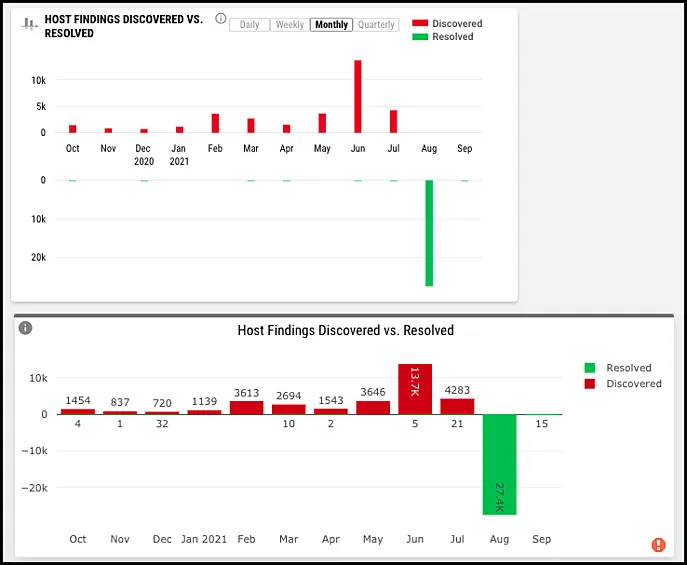The image size is (687, 565).
Task: Toggle the Resolved series in the top legend
Action: point(443,37)
